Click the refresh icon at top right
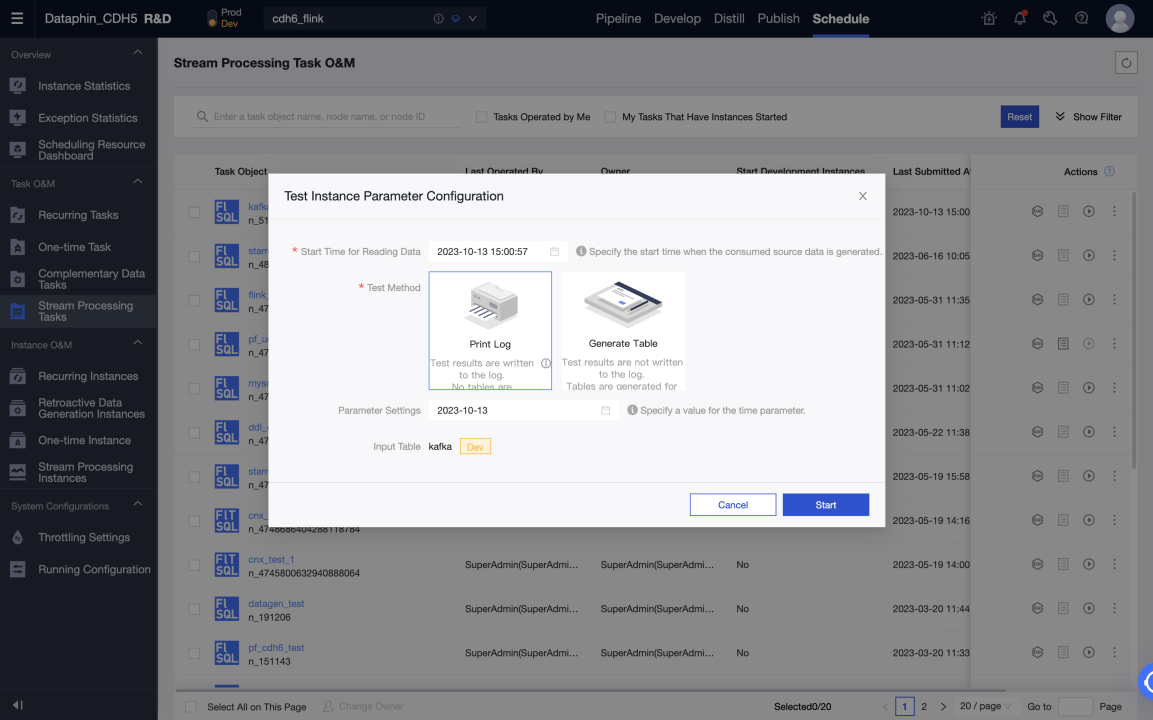The height and width of the screenshot is (720, 1153). (1126, 63)
